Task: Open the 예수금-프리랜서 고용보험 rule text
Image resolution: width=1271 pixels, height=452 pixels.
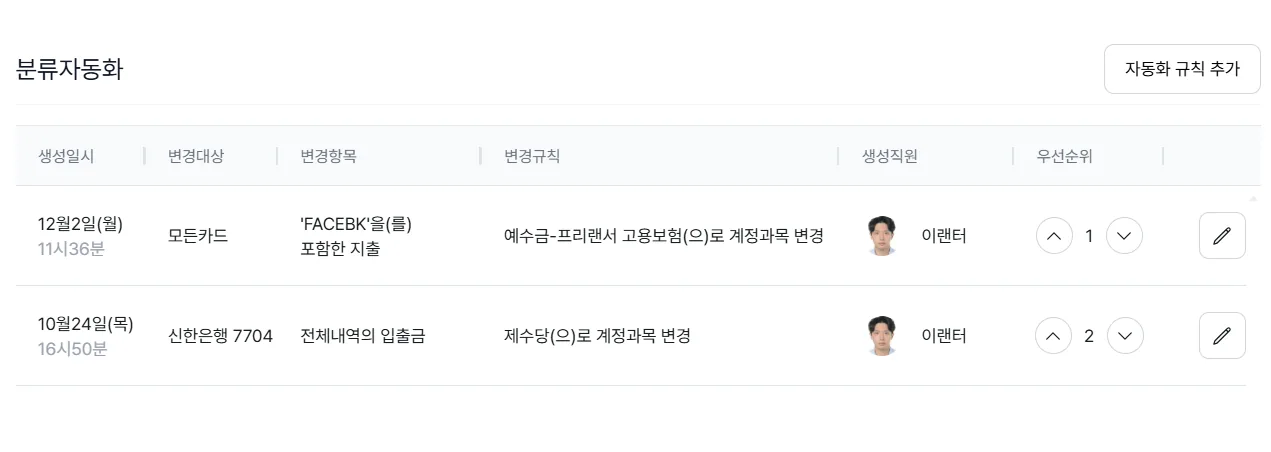Action: tap(664, 236)
